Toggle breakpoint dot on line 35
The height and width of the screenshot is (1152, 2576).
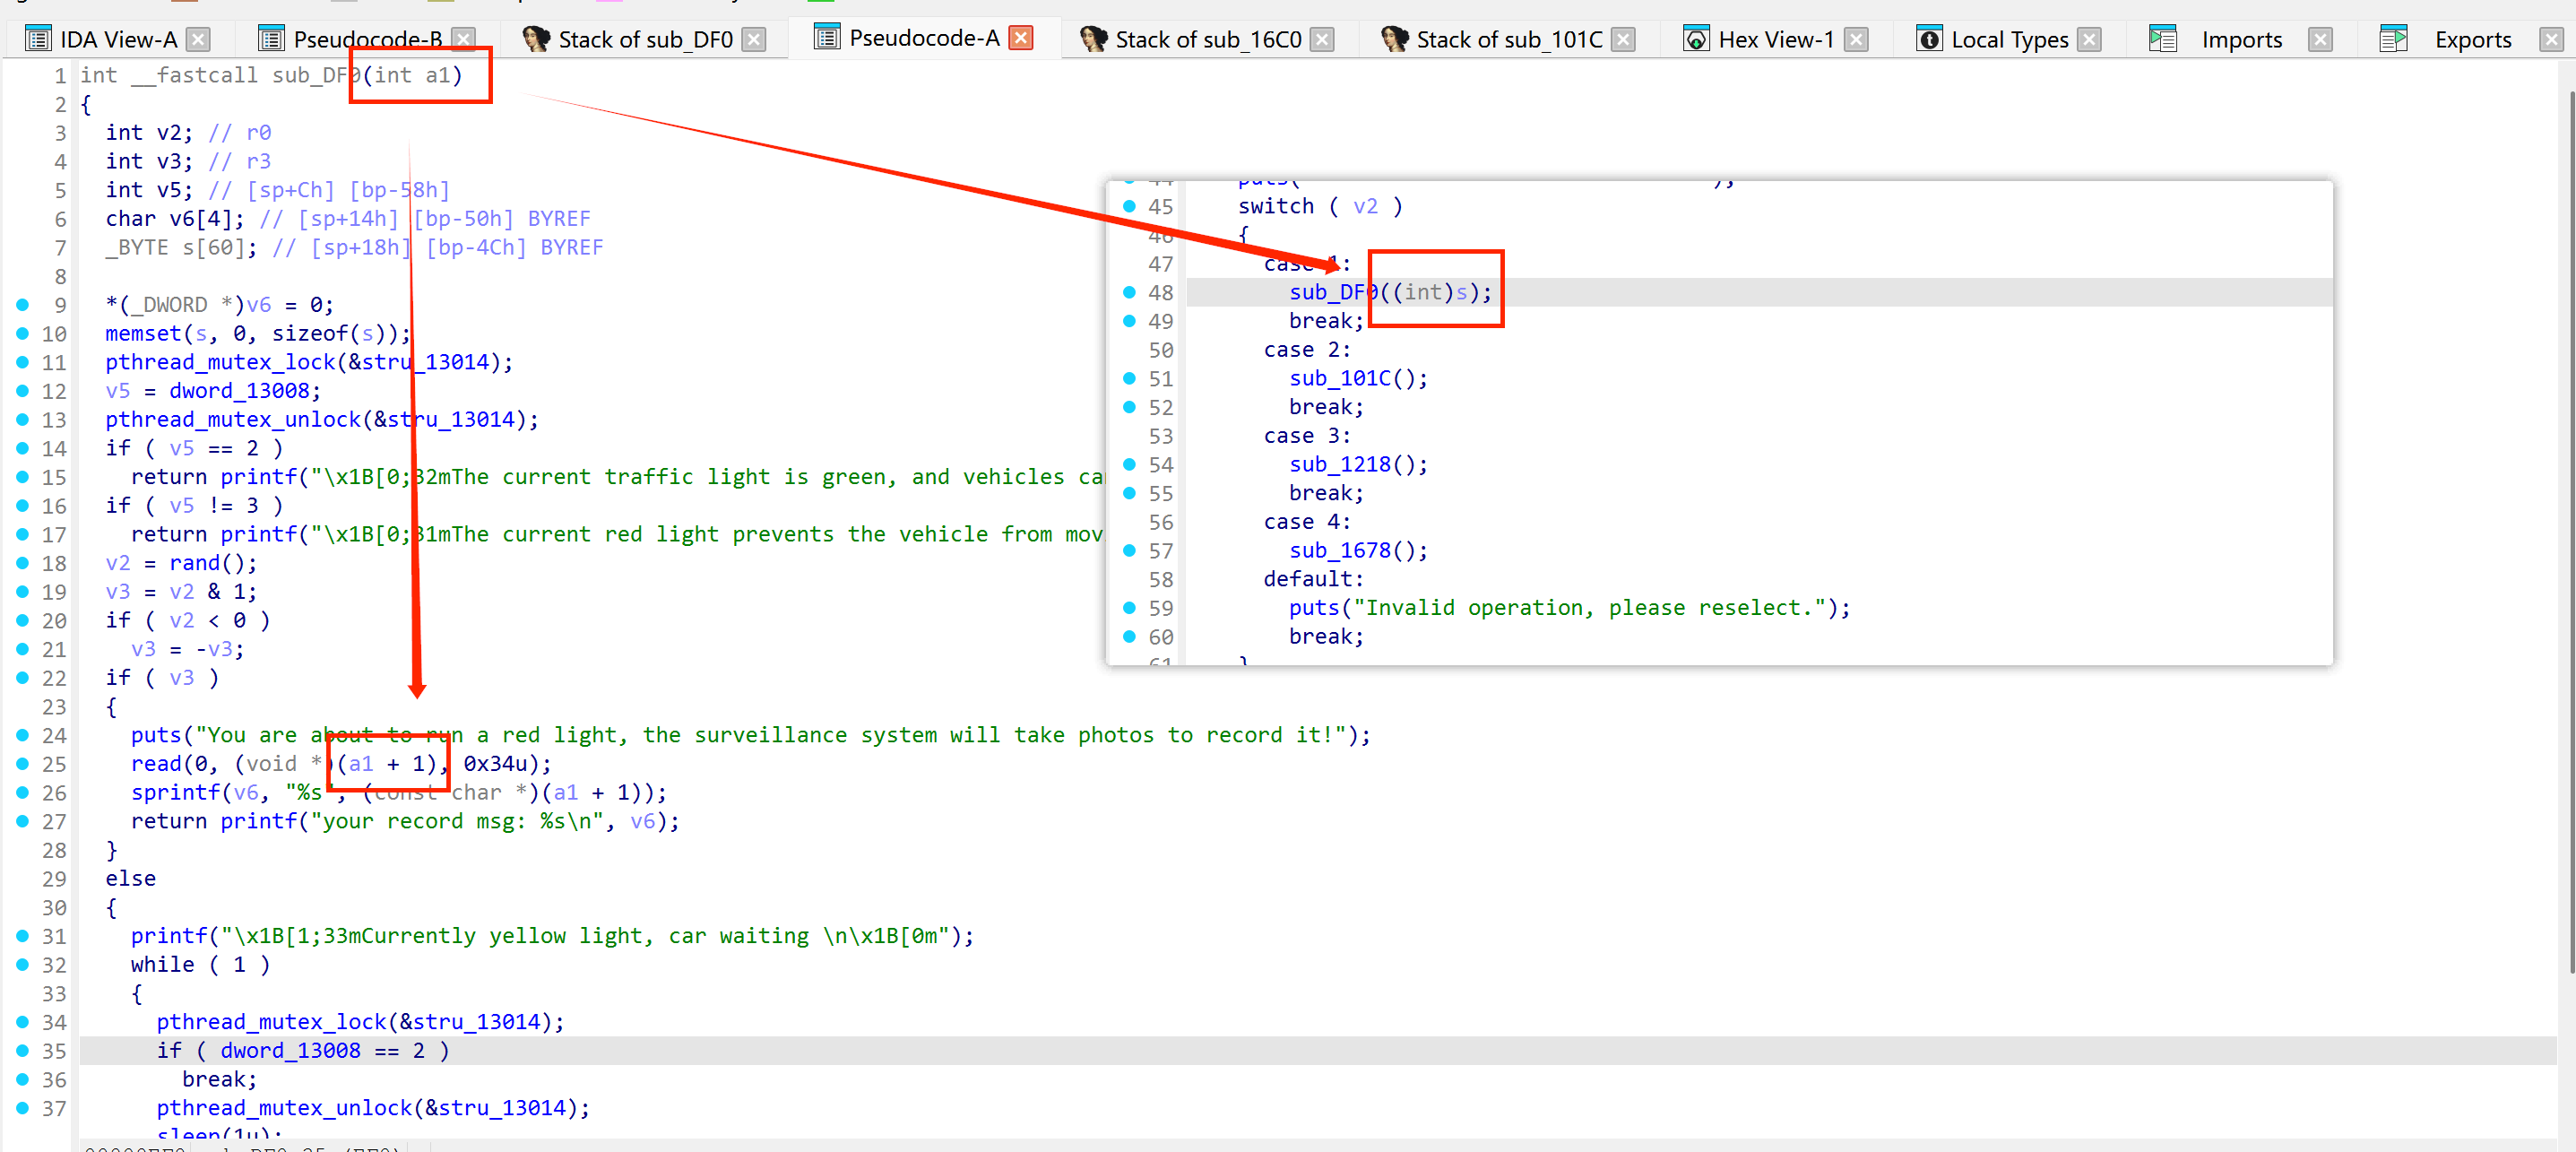coord(22,1050)
